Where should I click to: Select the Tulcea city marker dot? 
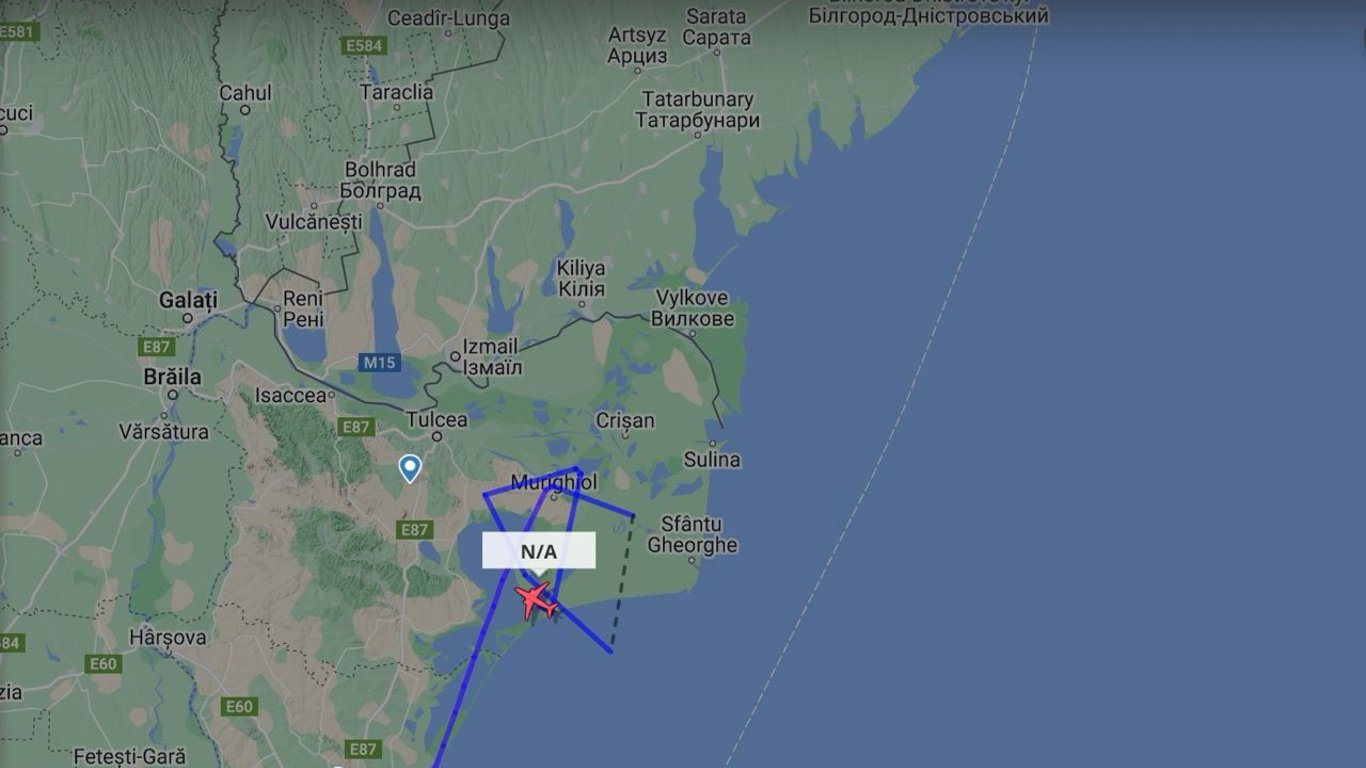437,436
